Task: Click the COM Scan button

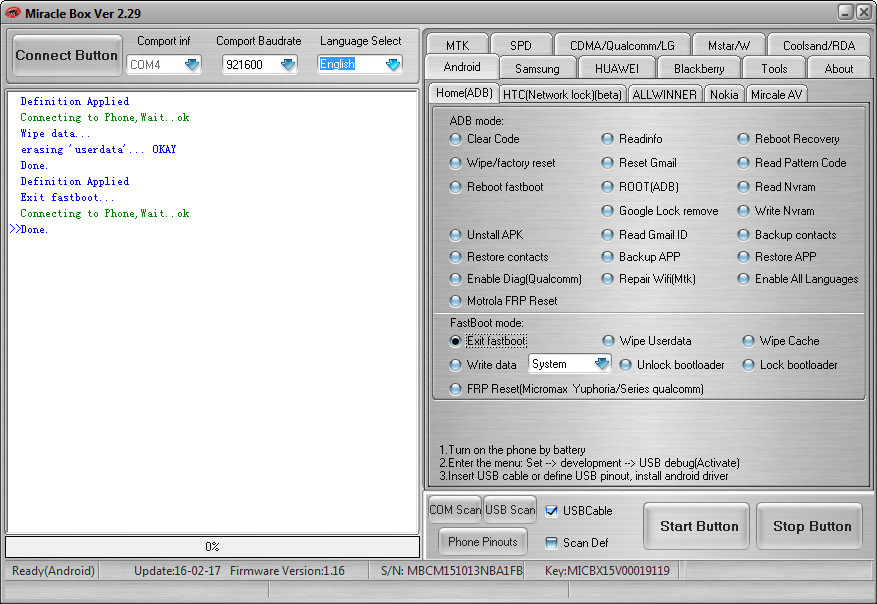Action: point(455,509)
